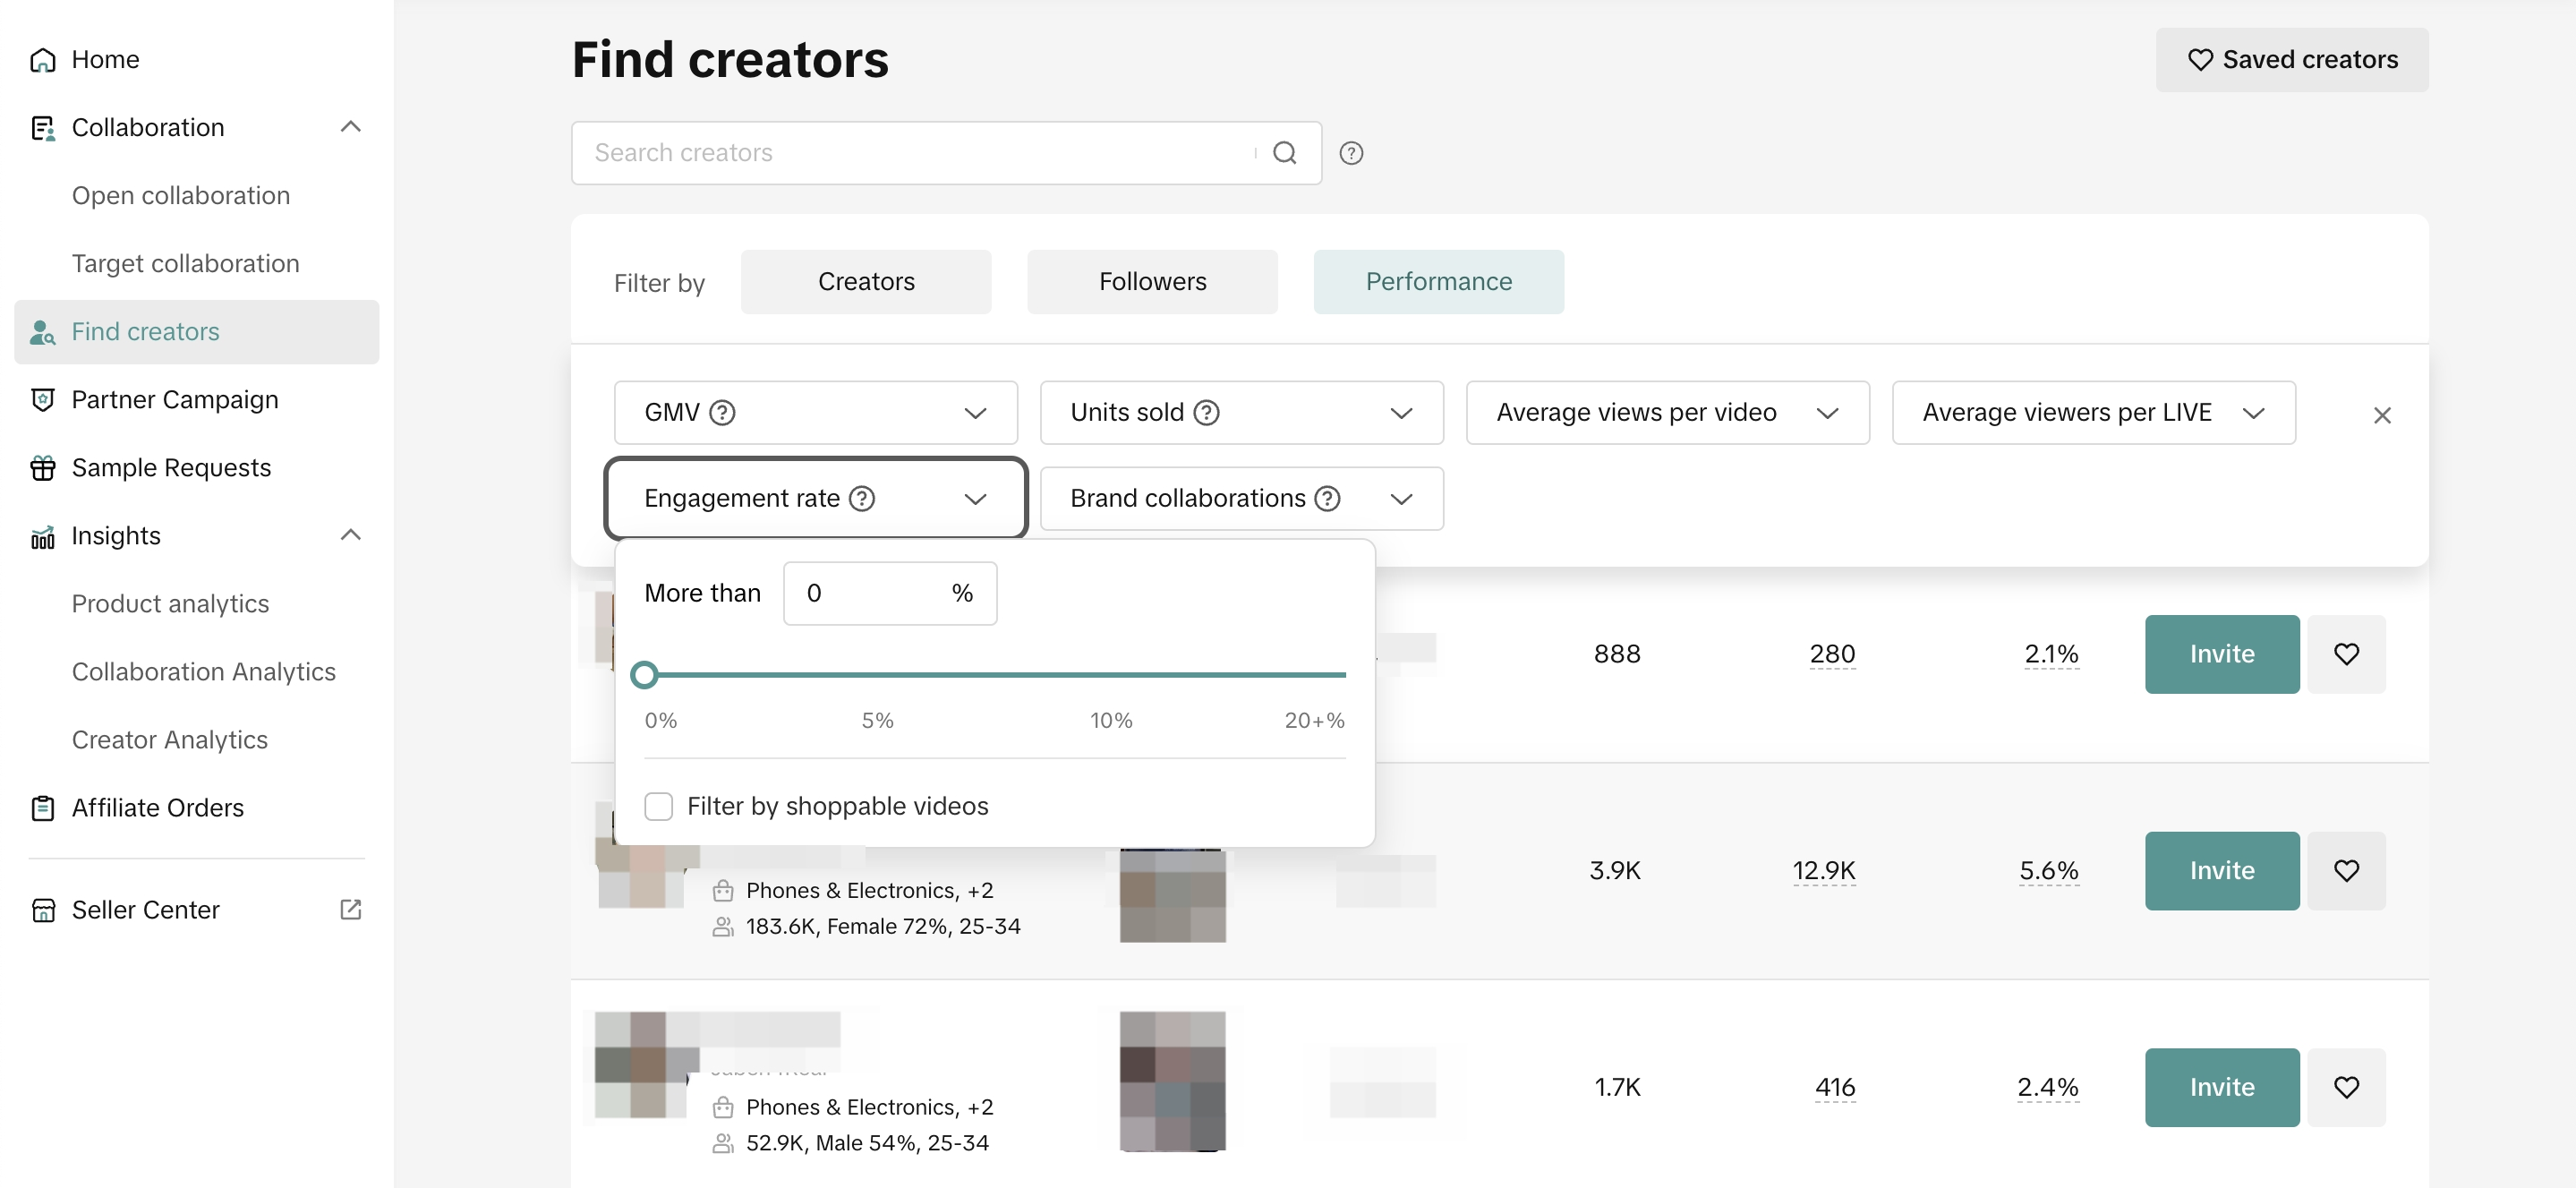Switch to the Followers filter tab
This screenshot has width=2576, height=1188.
(x=1152, y=282)
